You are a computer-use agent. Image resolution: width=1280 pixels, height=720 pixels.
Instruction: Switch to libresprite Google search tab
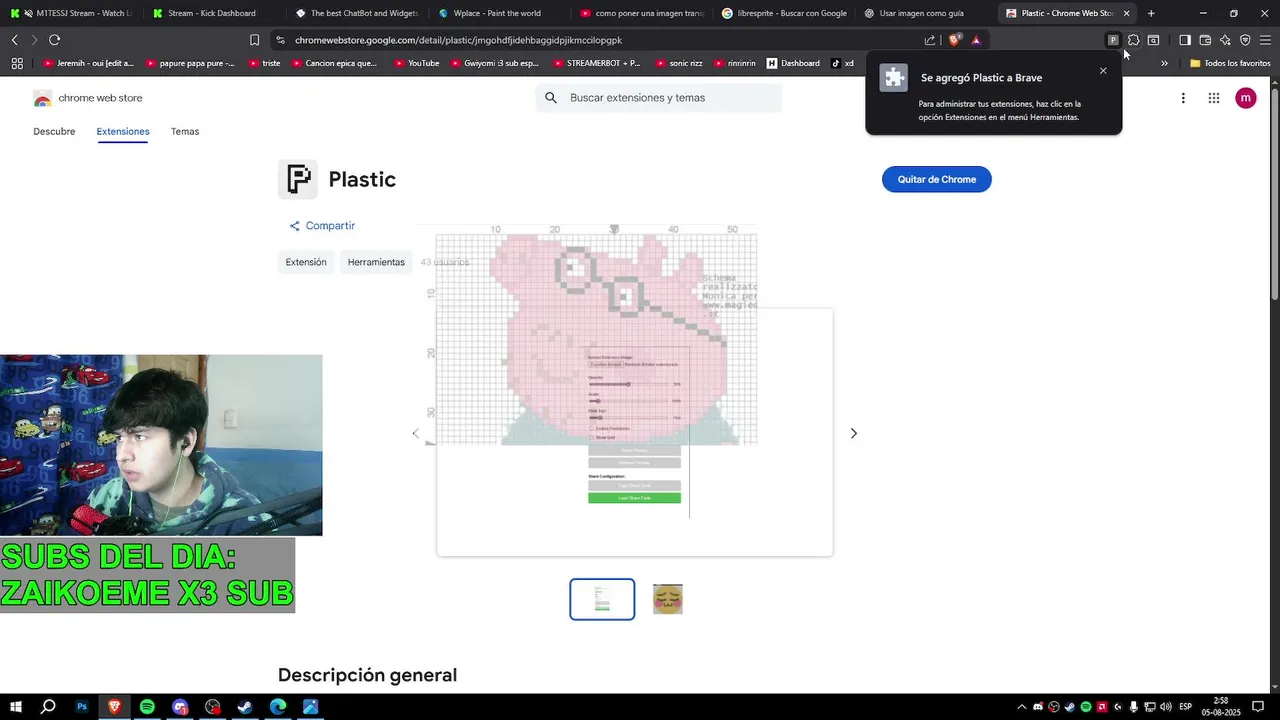tap(783, 13)
